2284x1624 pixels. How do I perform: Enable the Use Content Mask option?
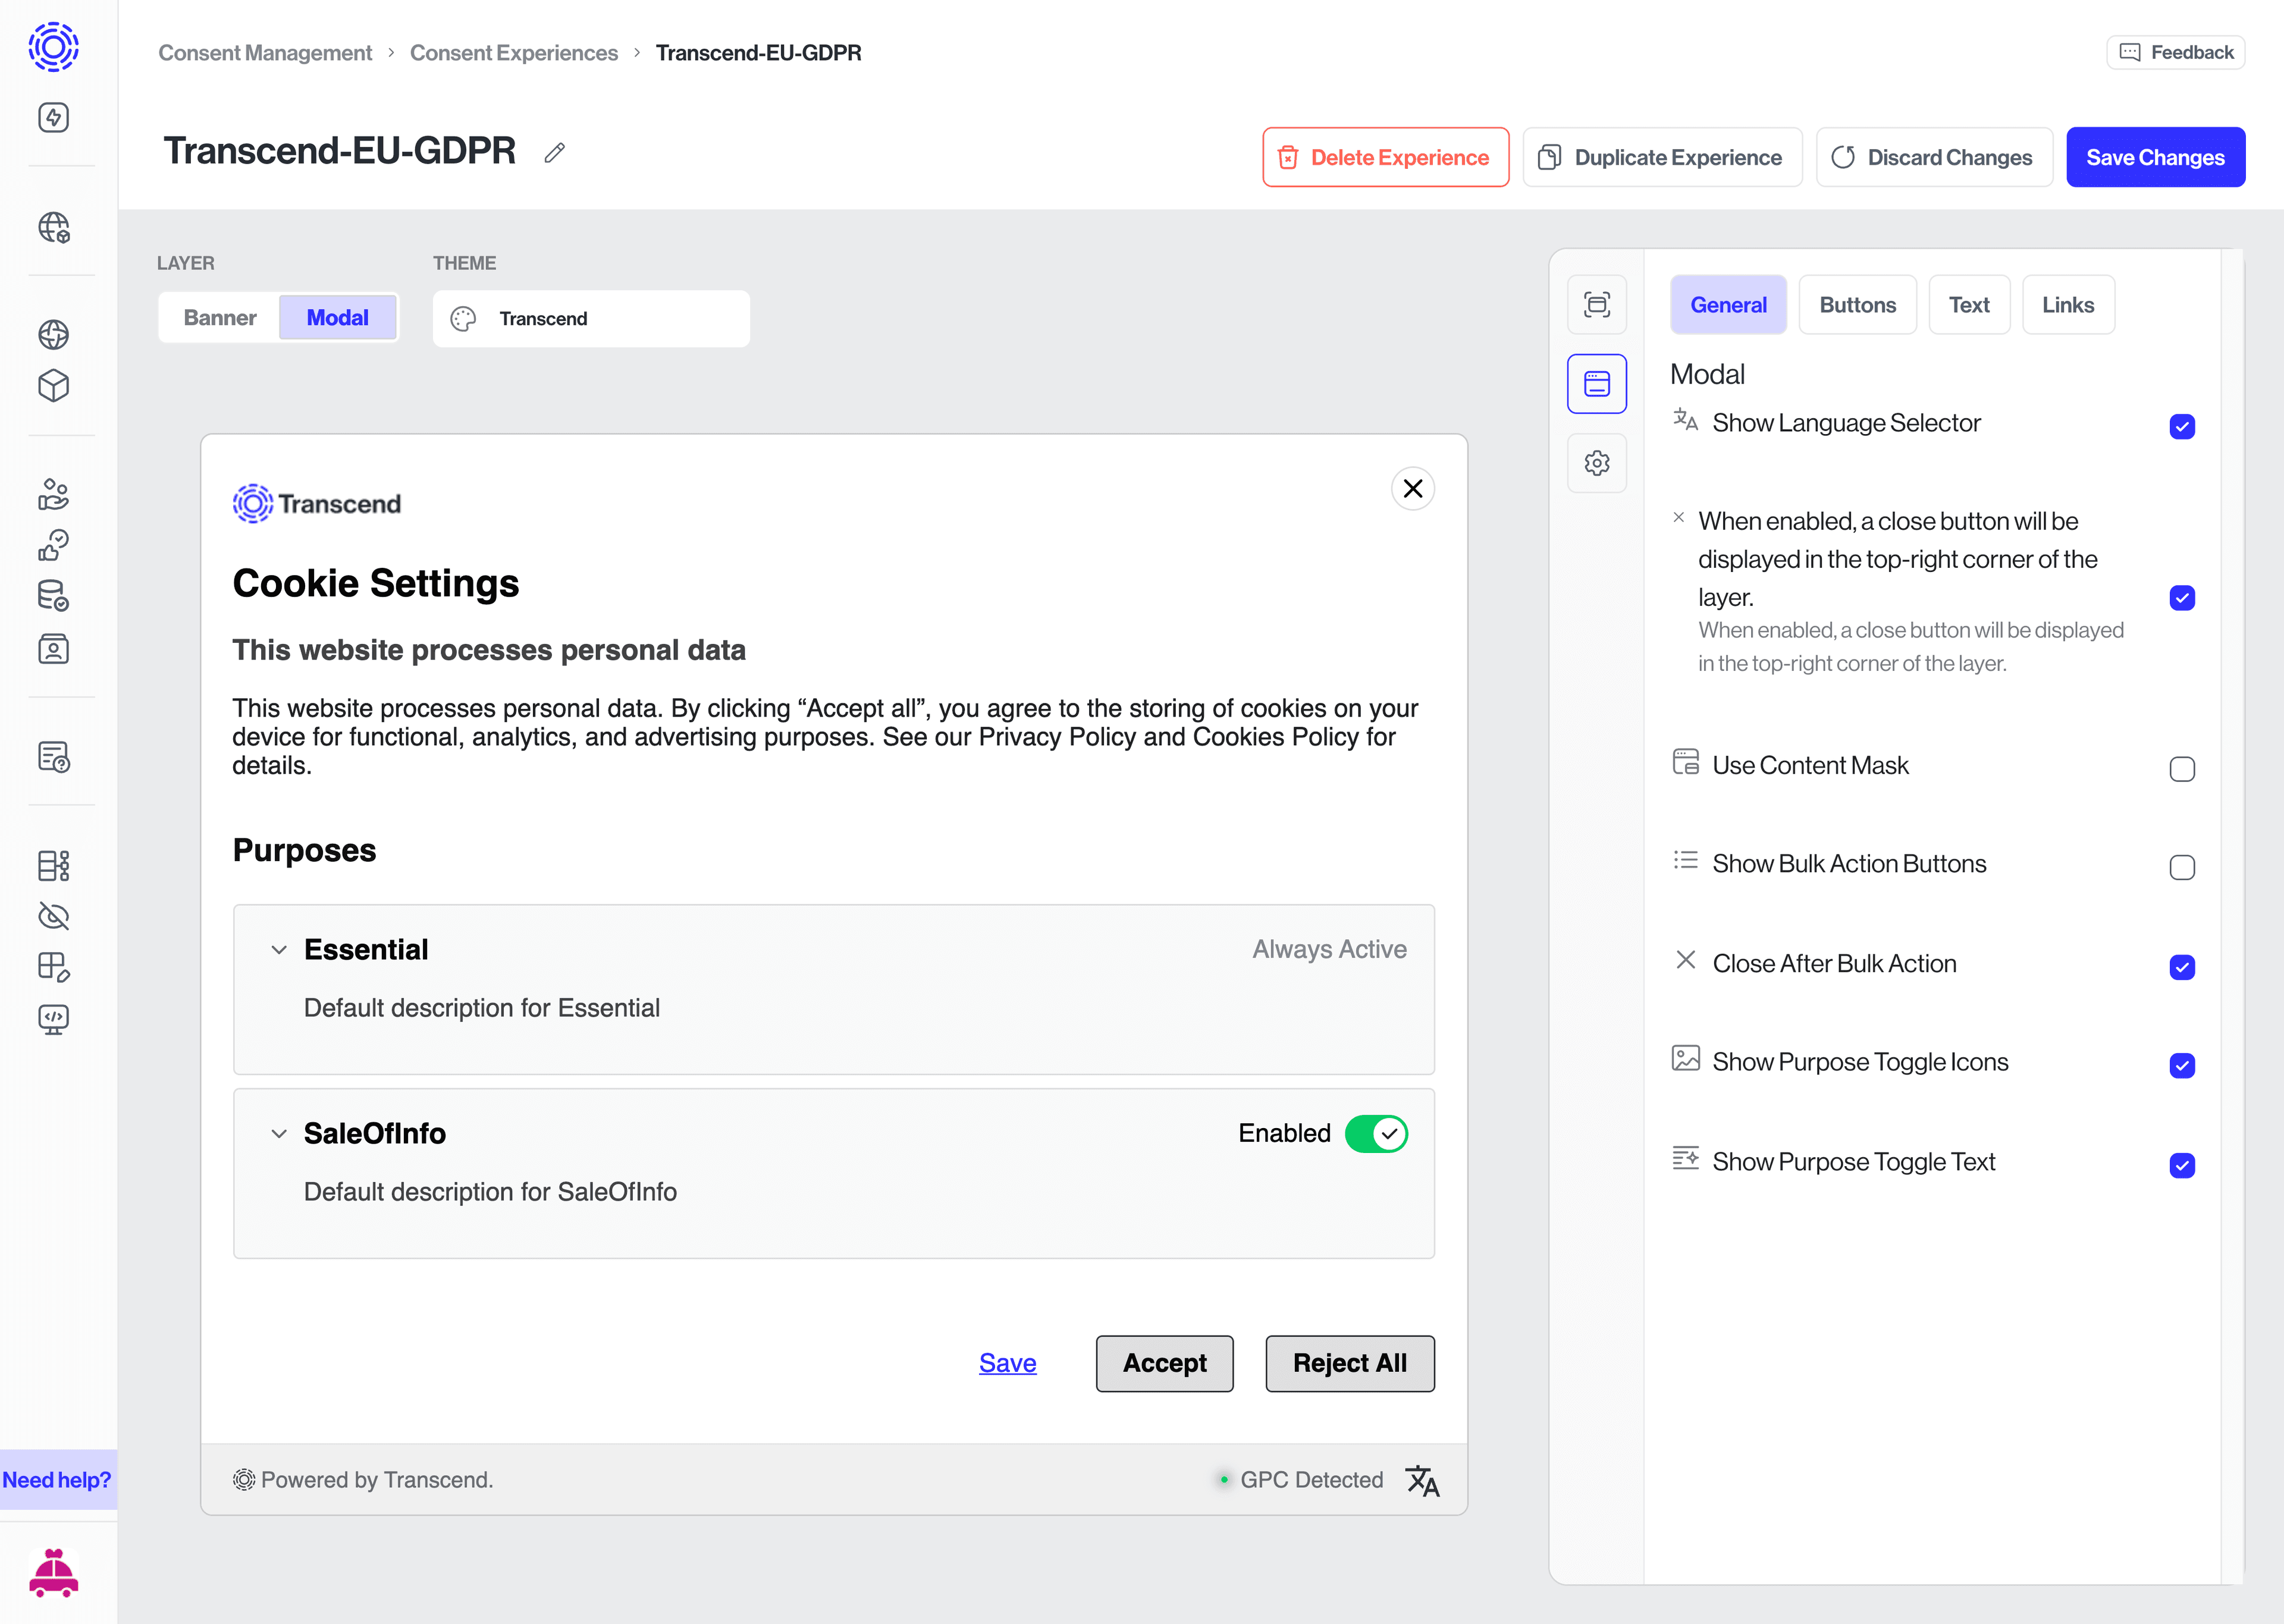coord(2182,769)
